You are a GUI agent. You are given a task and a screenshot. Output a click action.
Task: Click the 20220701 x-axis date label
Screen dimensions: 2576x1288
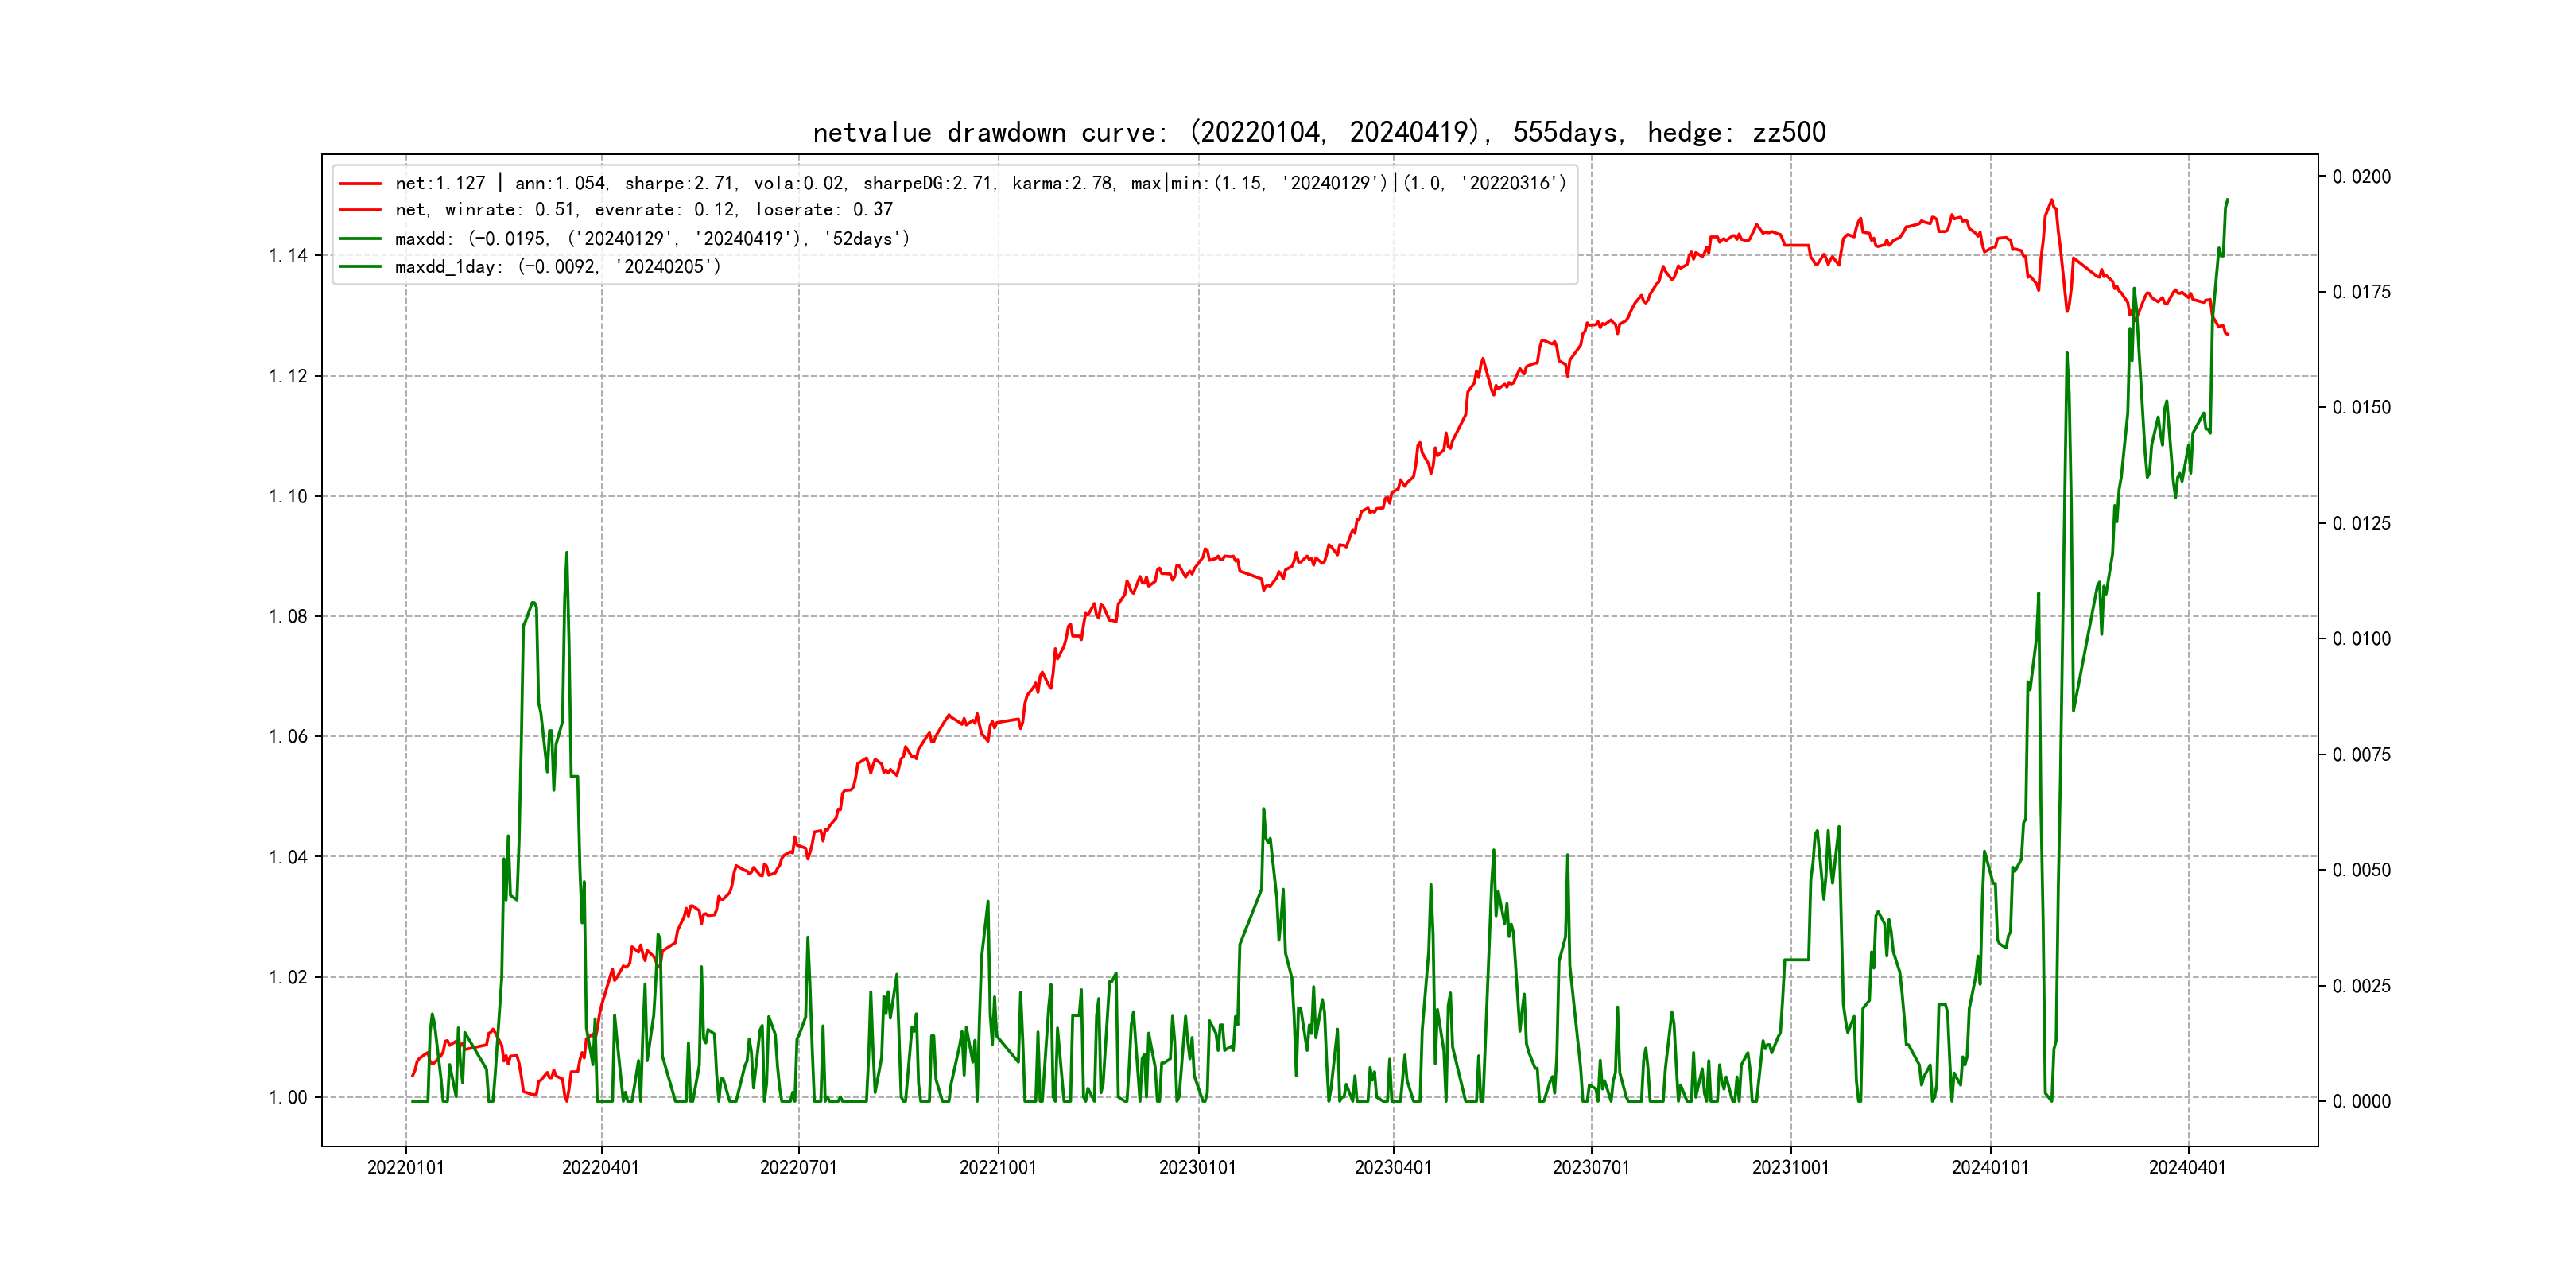click(798, 1168)
